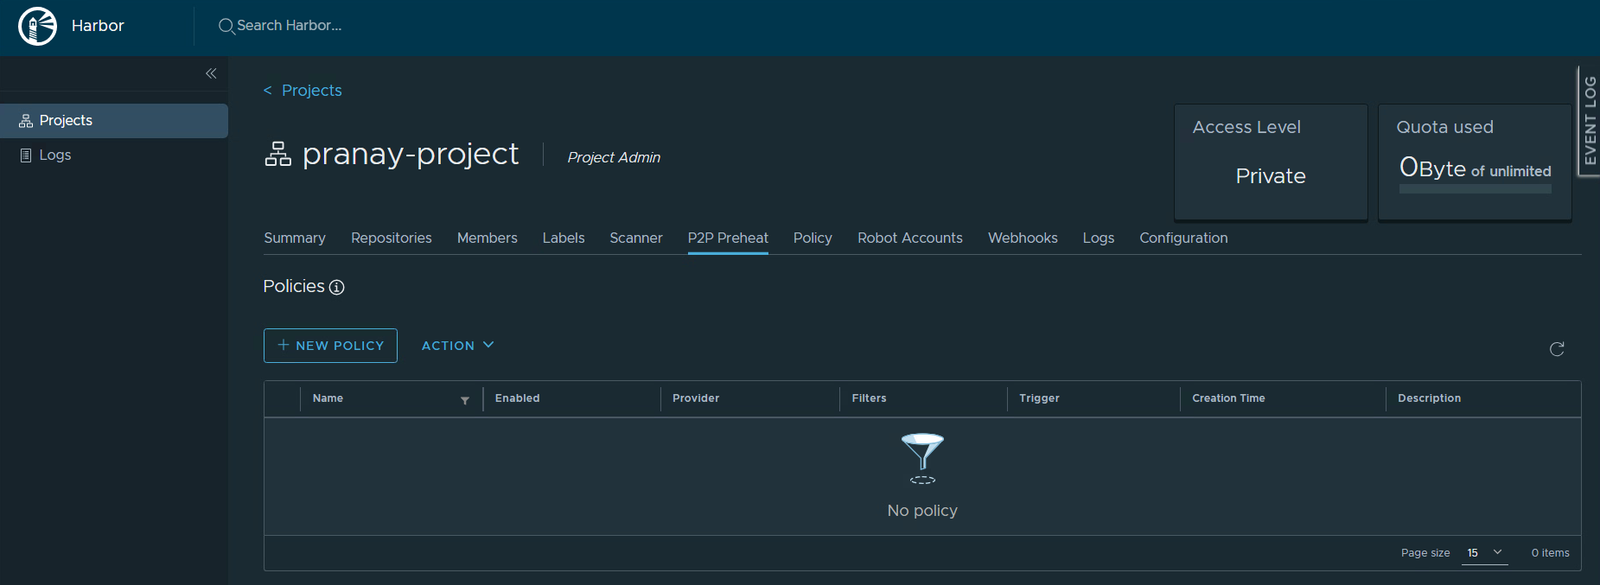Open the Policies info tooltip icon
Viewport: 1600px width, 585px height.
337,287
